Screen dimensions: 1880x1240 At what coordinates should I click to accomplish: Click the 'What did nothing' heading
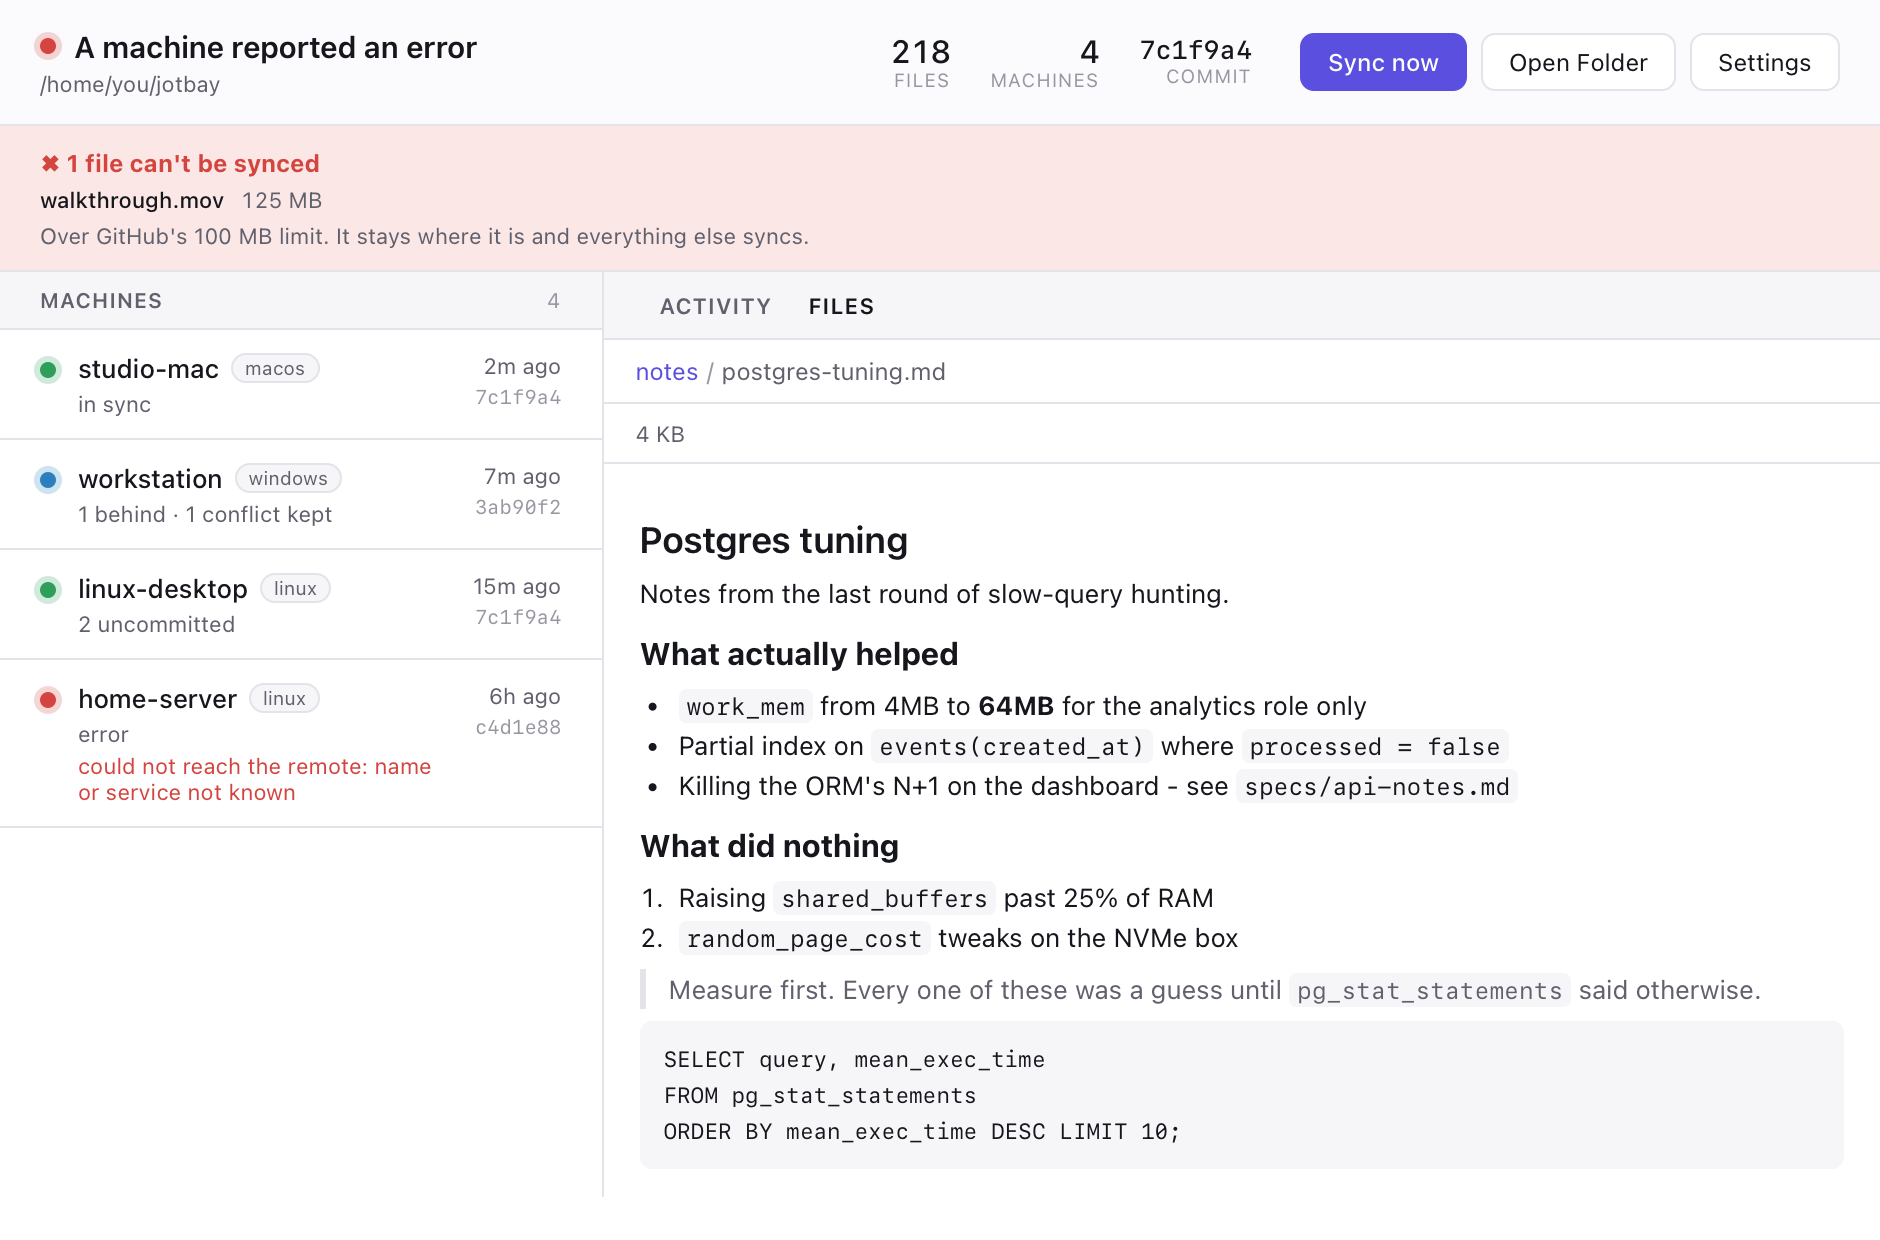click(x=769, y=846)
